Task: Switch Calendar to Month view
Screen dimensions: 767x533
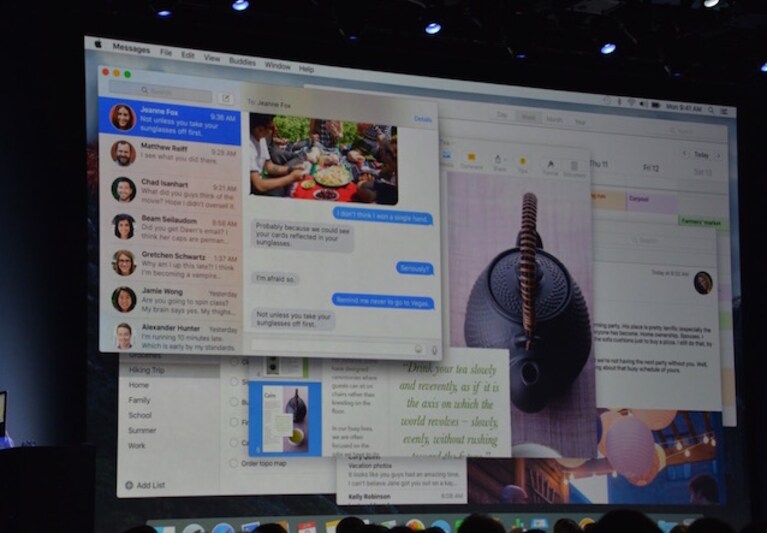Action: (554, 119)
